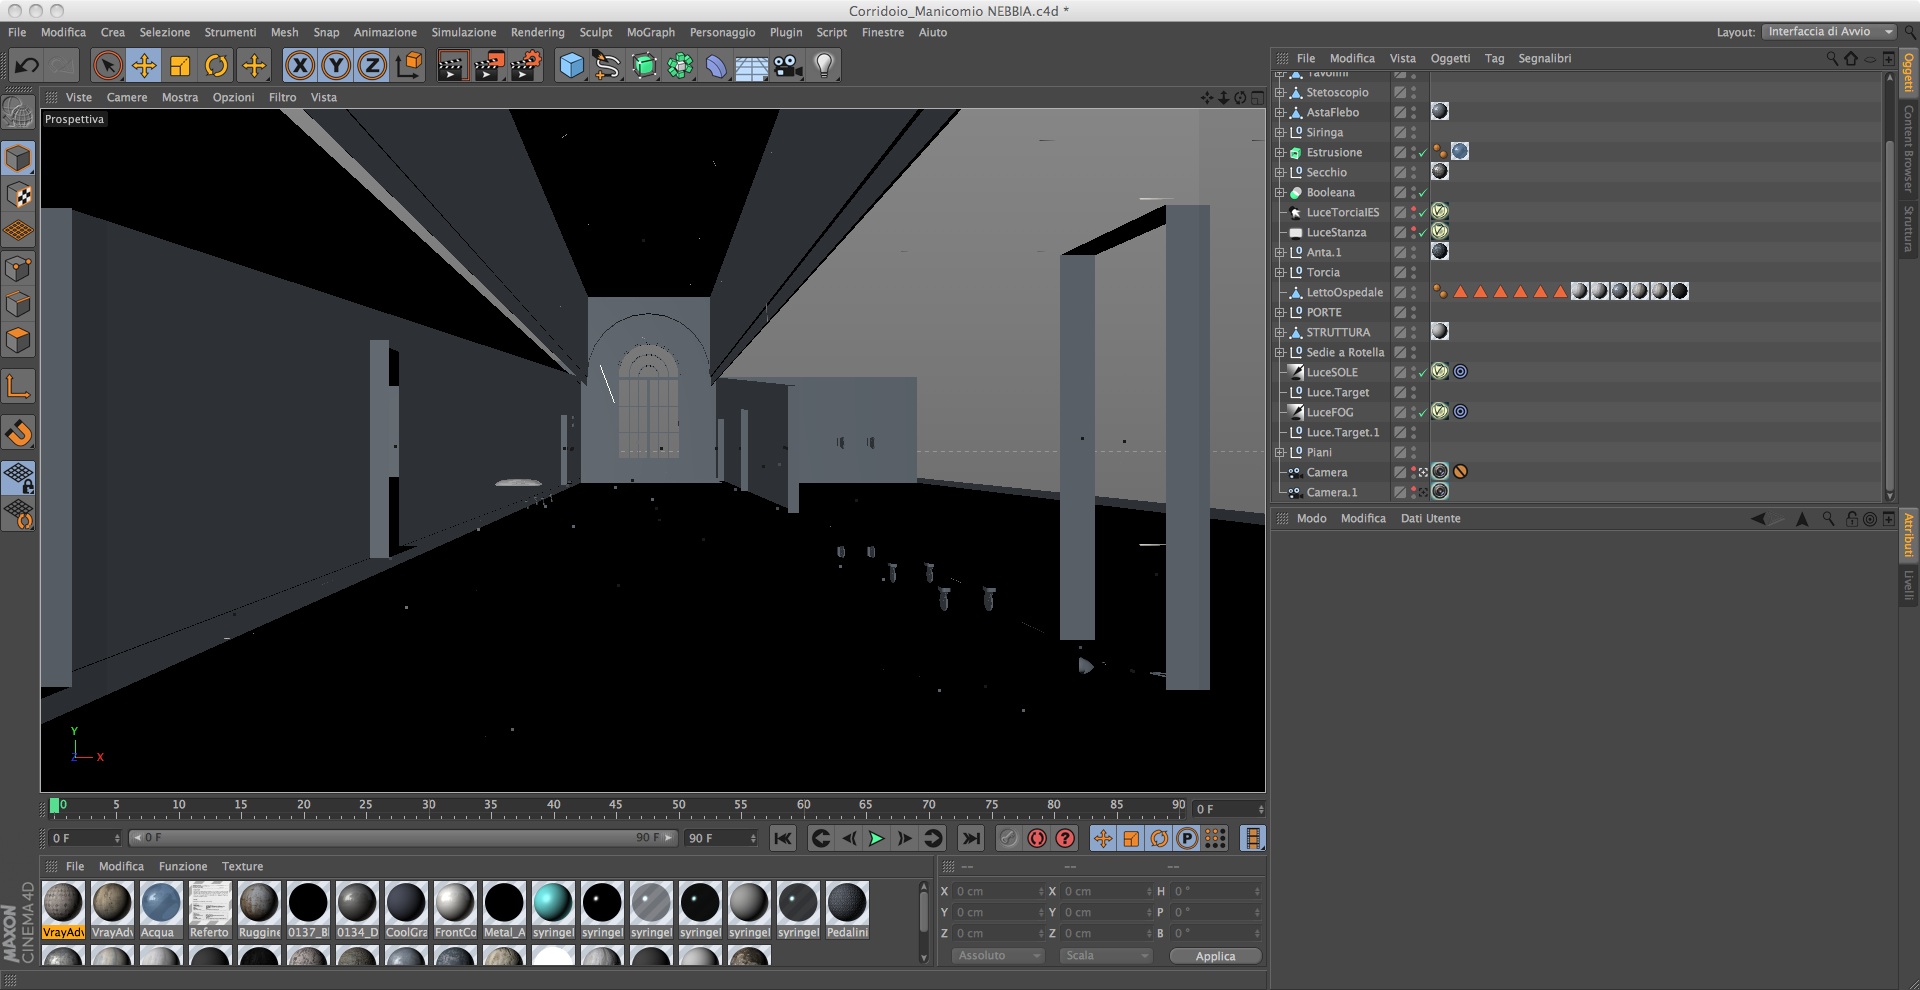Open the Texture menu in the material manager

click(242, 866)
